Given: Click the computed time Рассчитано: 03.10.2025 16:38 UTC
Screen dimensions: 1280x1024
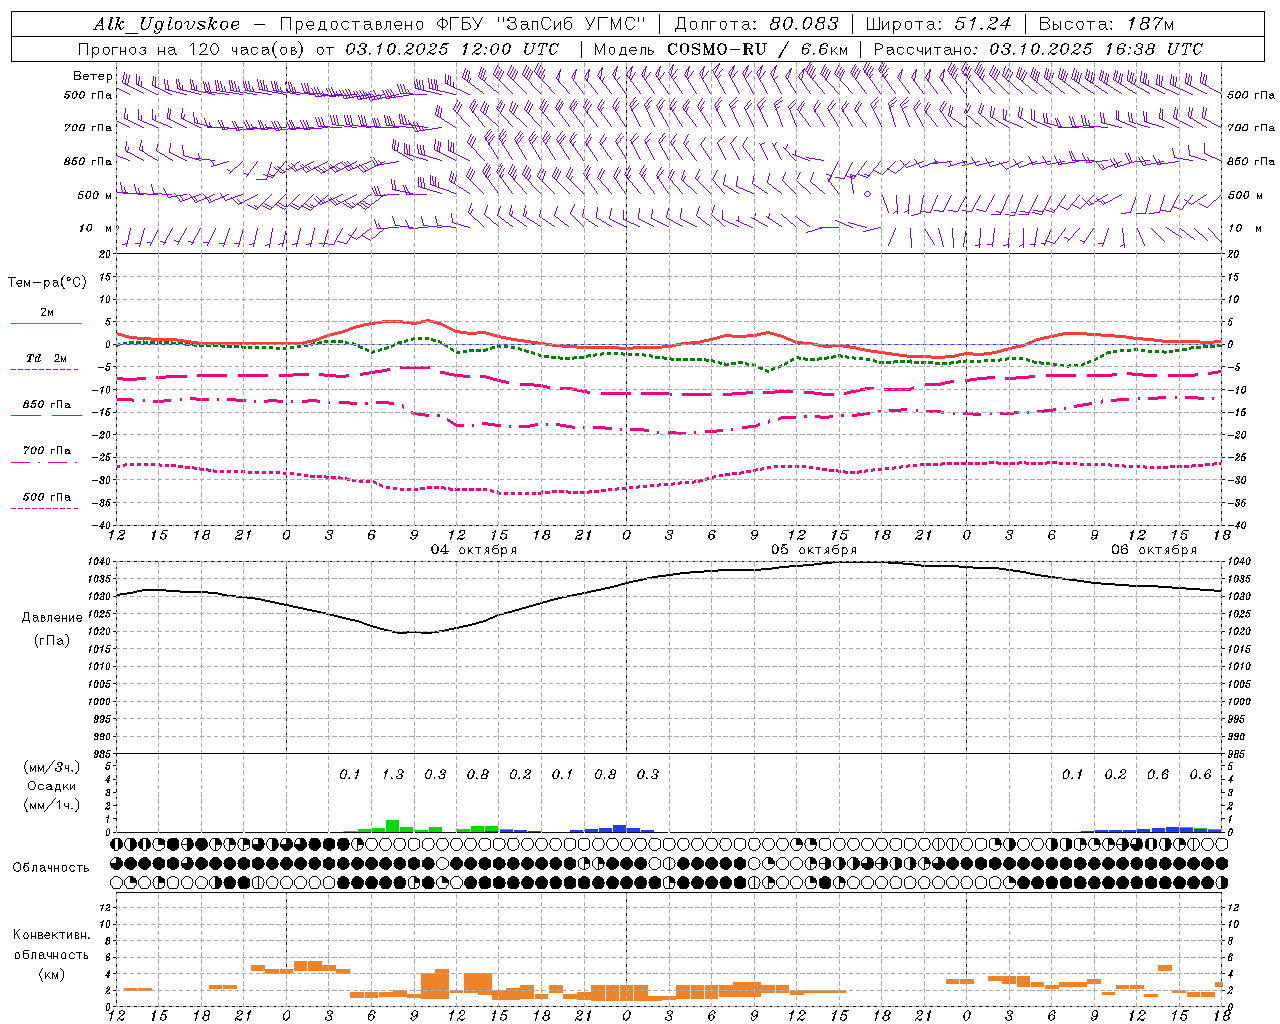Looking at the screenshot, I should [x=1038, y=49].
